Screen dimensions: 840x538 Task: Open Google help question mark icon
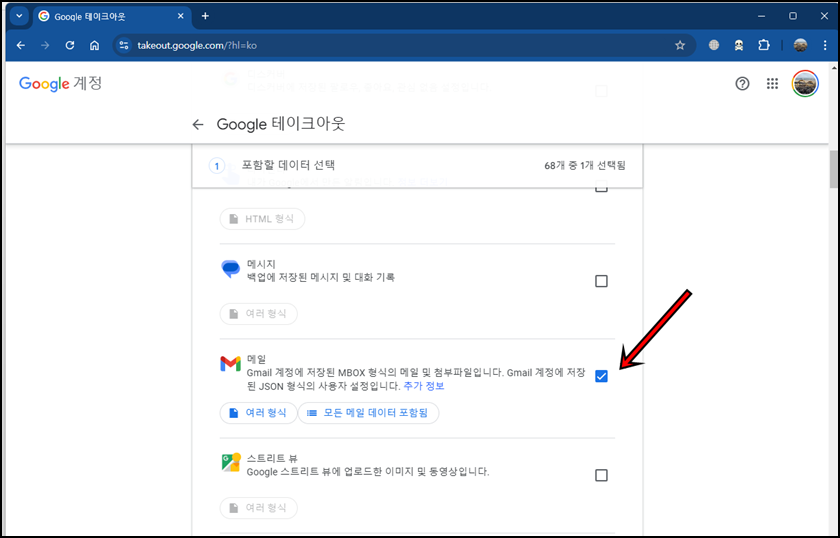tap(742, 84)
